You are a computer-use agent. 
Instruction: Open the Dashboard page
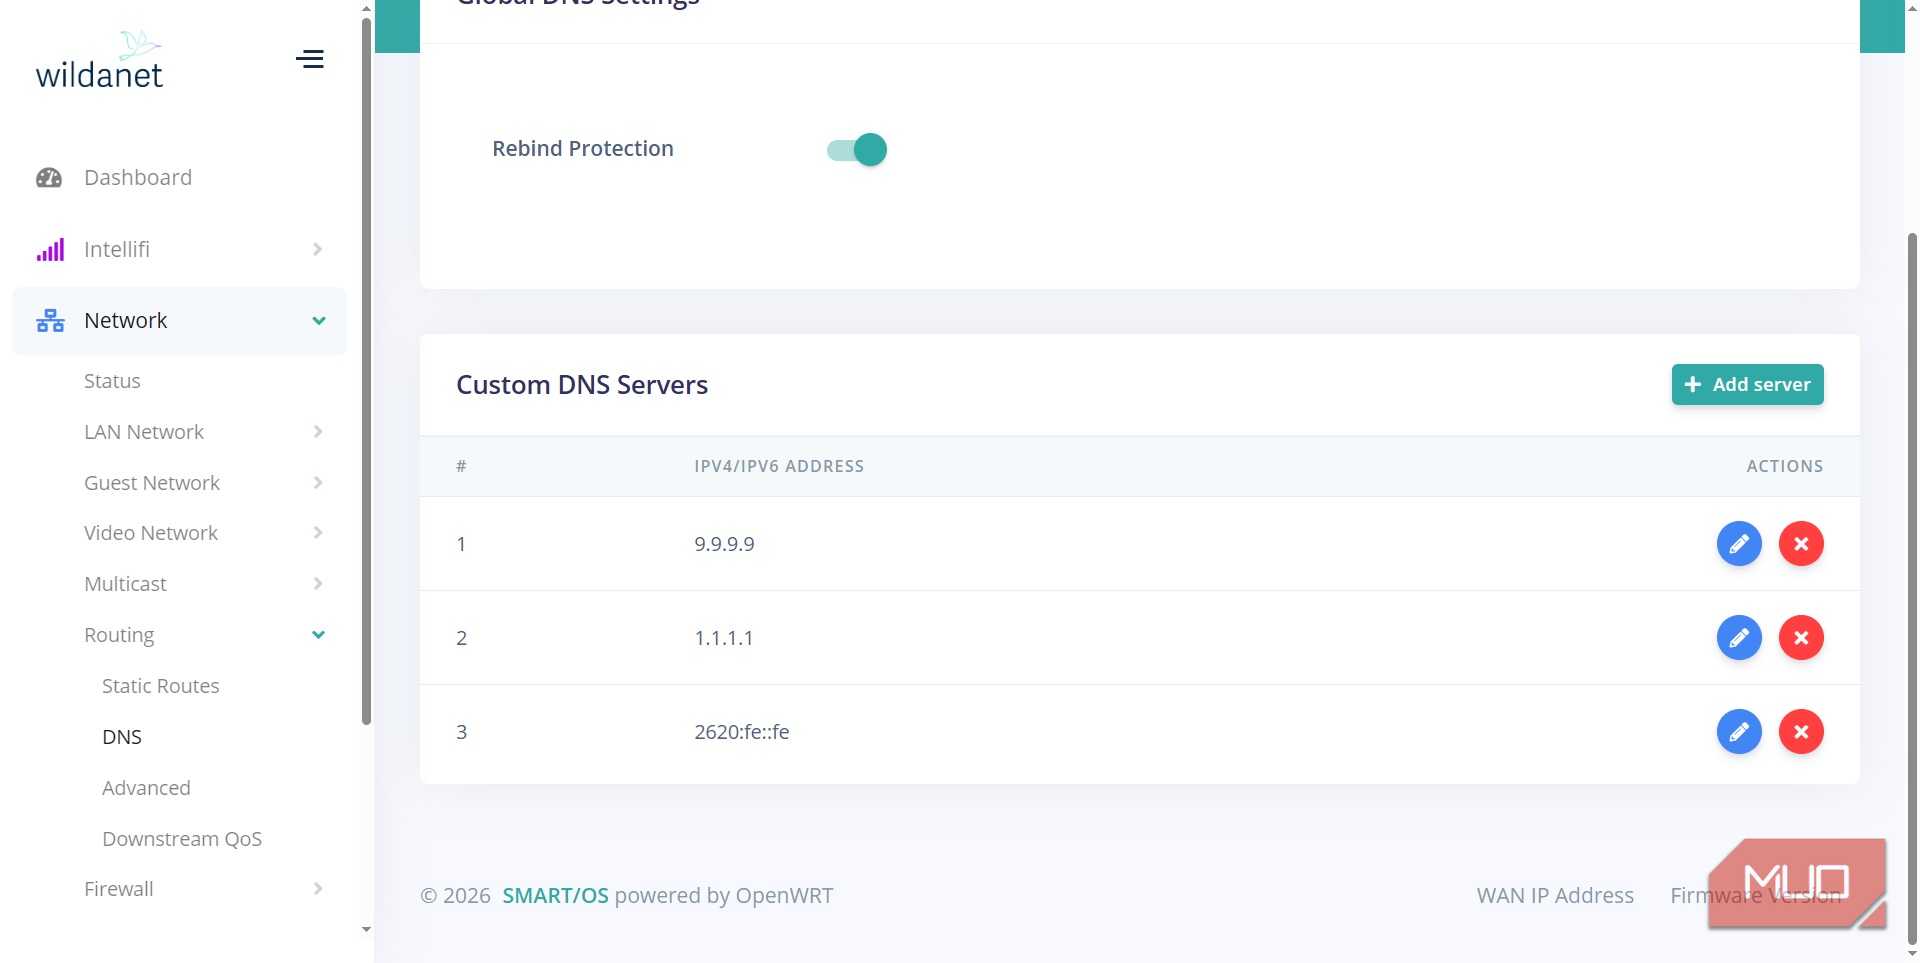pos(138,178)
